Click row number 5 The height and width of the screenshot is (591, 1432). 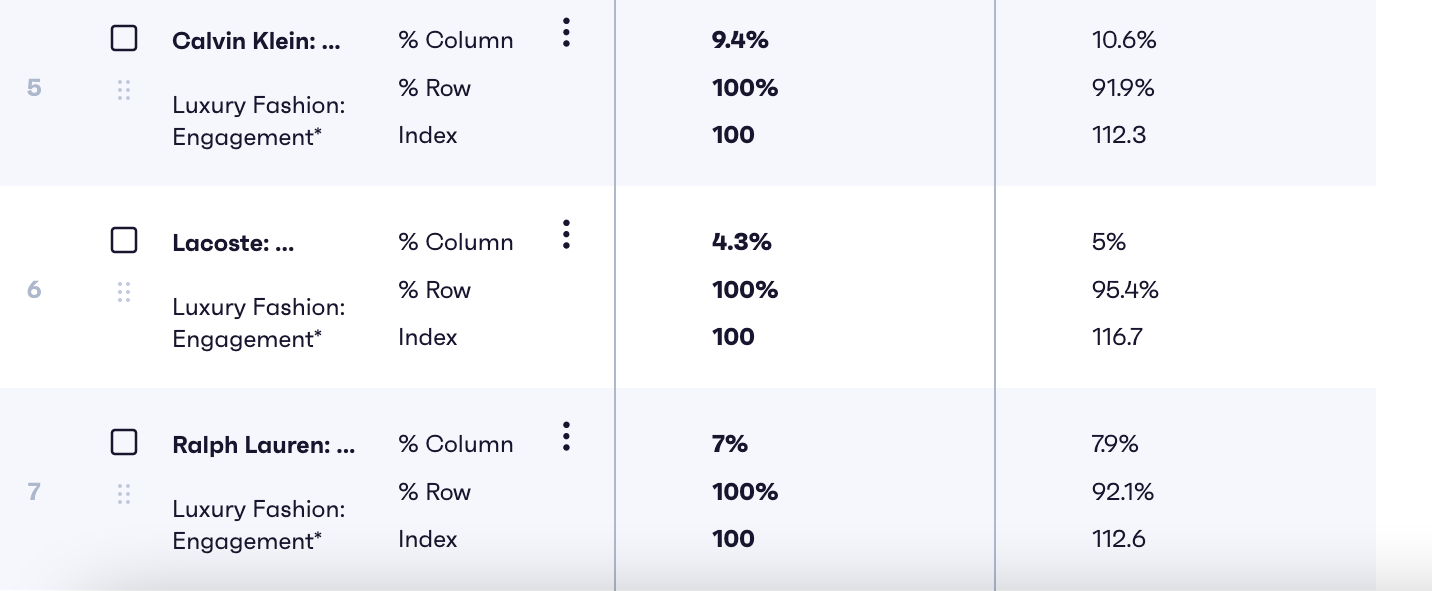click(x=34, y=88)
